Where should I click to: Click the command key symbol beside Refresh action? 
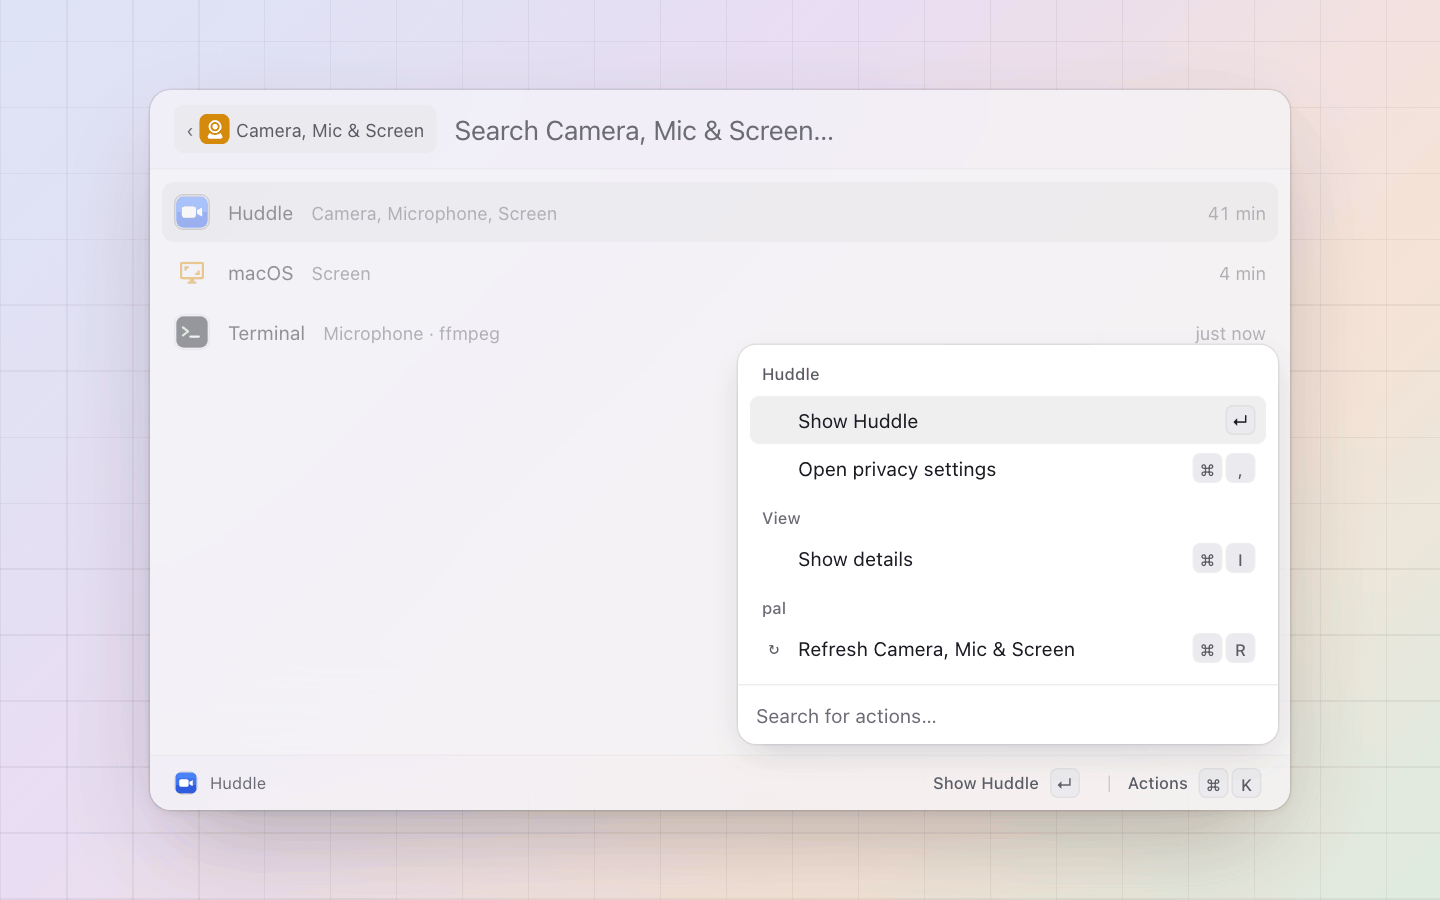(1207, 649)
